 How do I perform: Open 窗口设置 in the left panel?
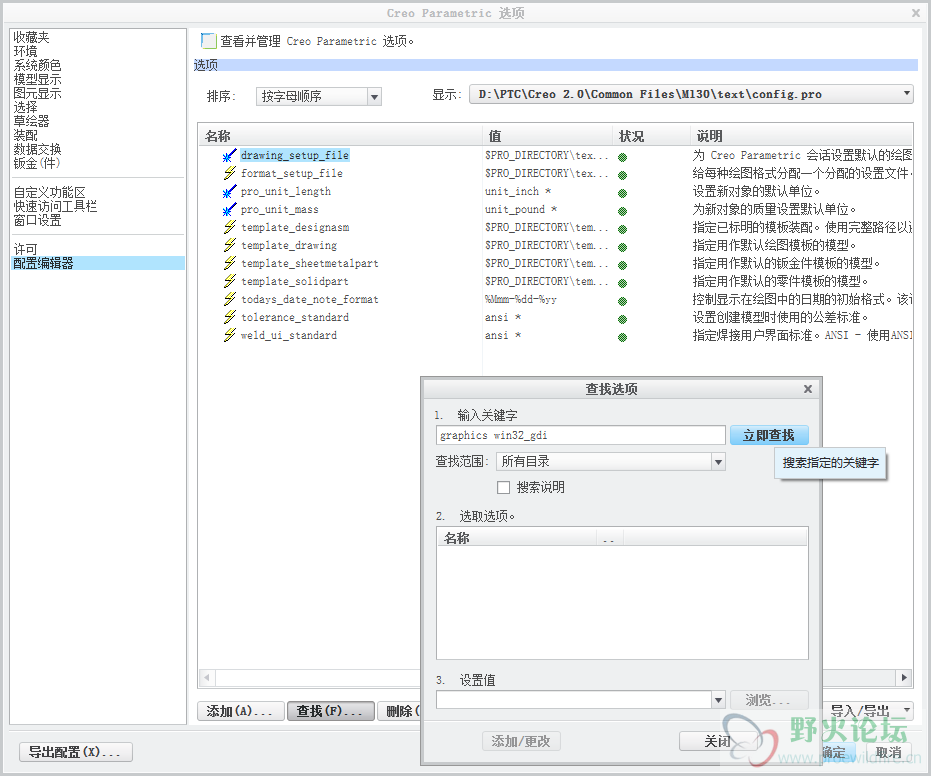(x=37, y=220)
